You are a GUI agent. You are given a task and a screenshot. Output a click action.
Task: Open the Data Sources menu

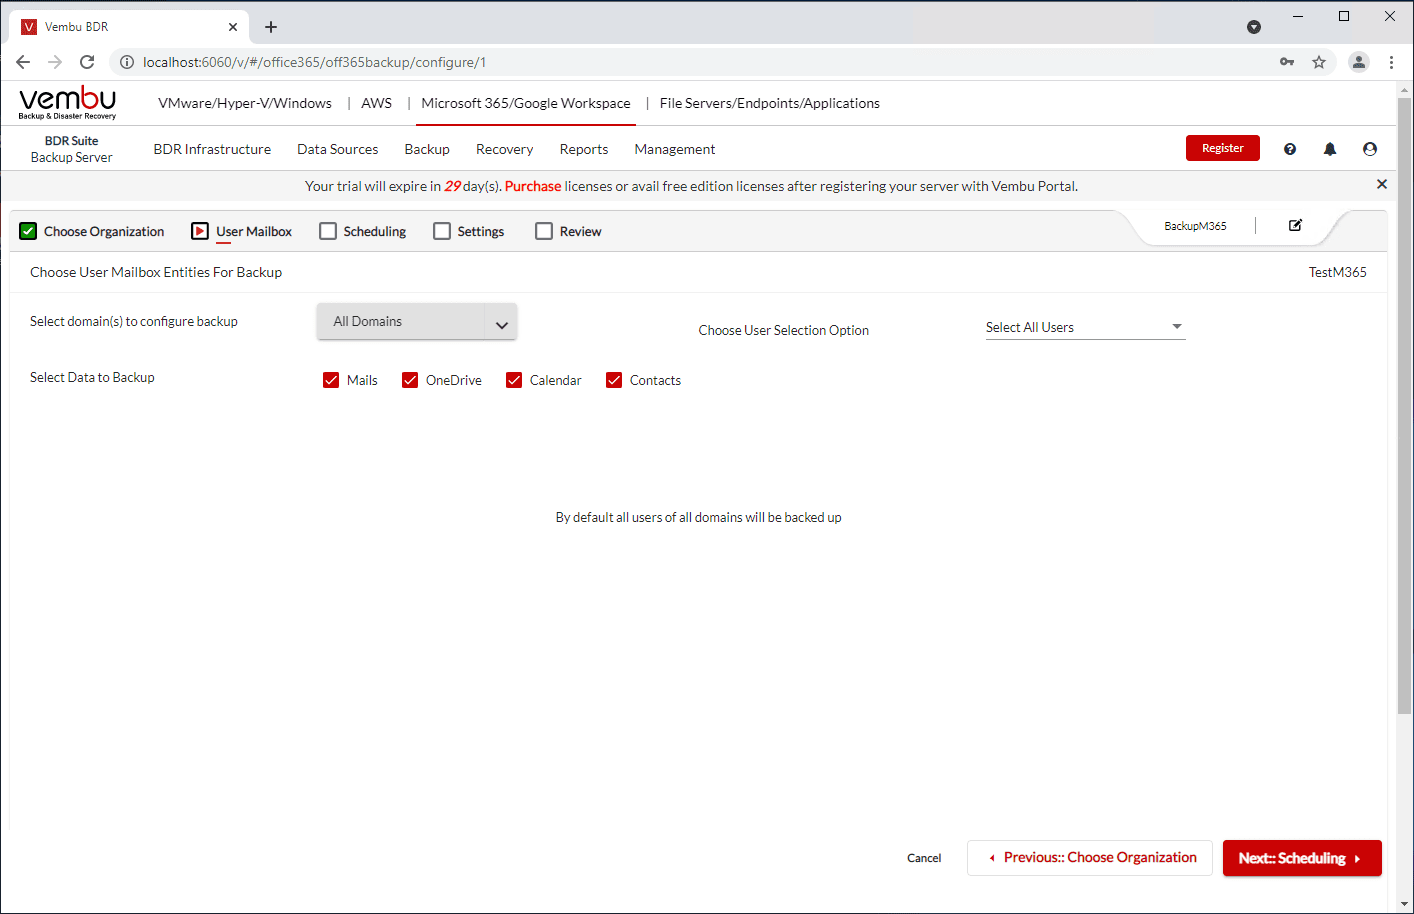point(338,149)
